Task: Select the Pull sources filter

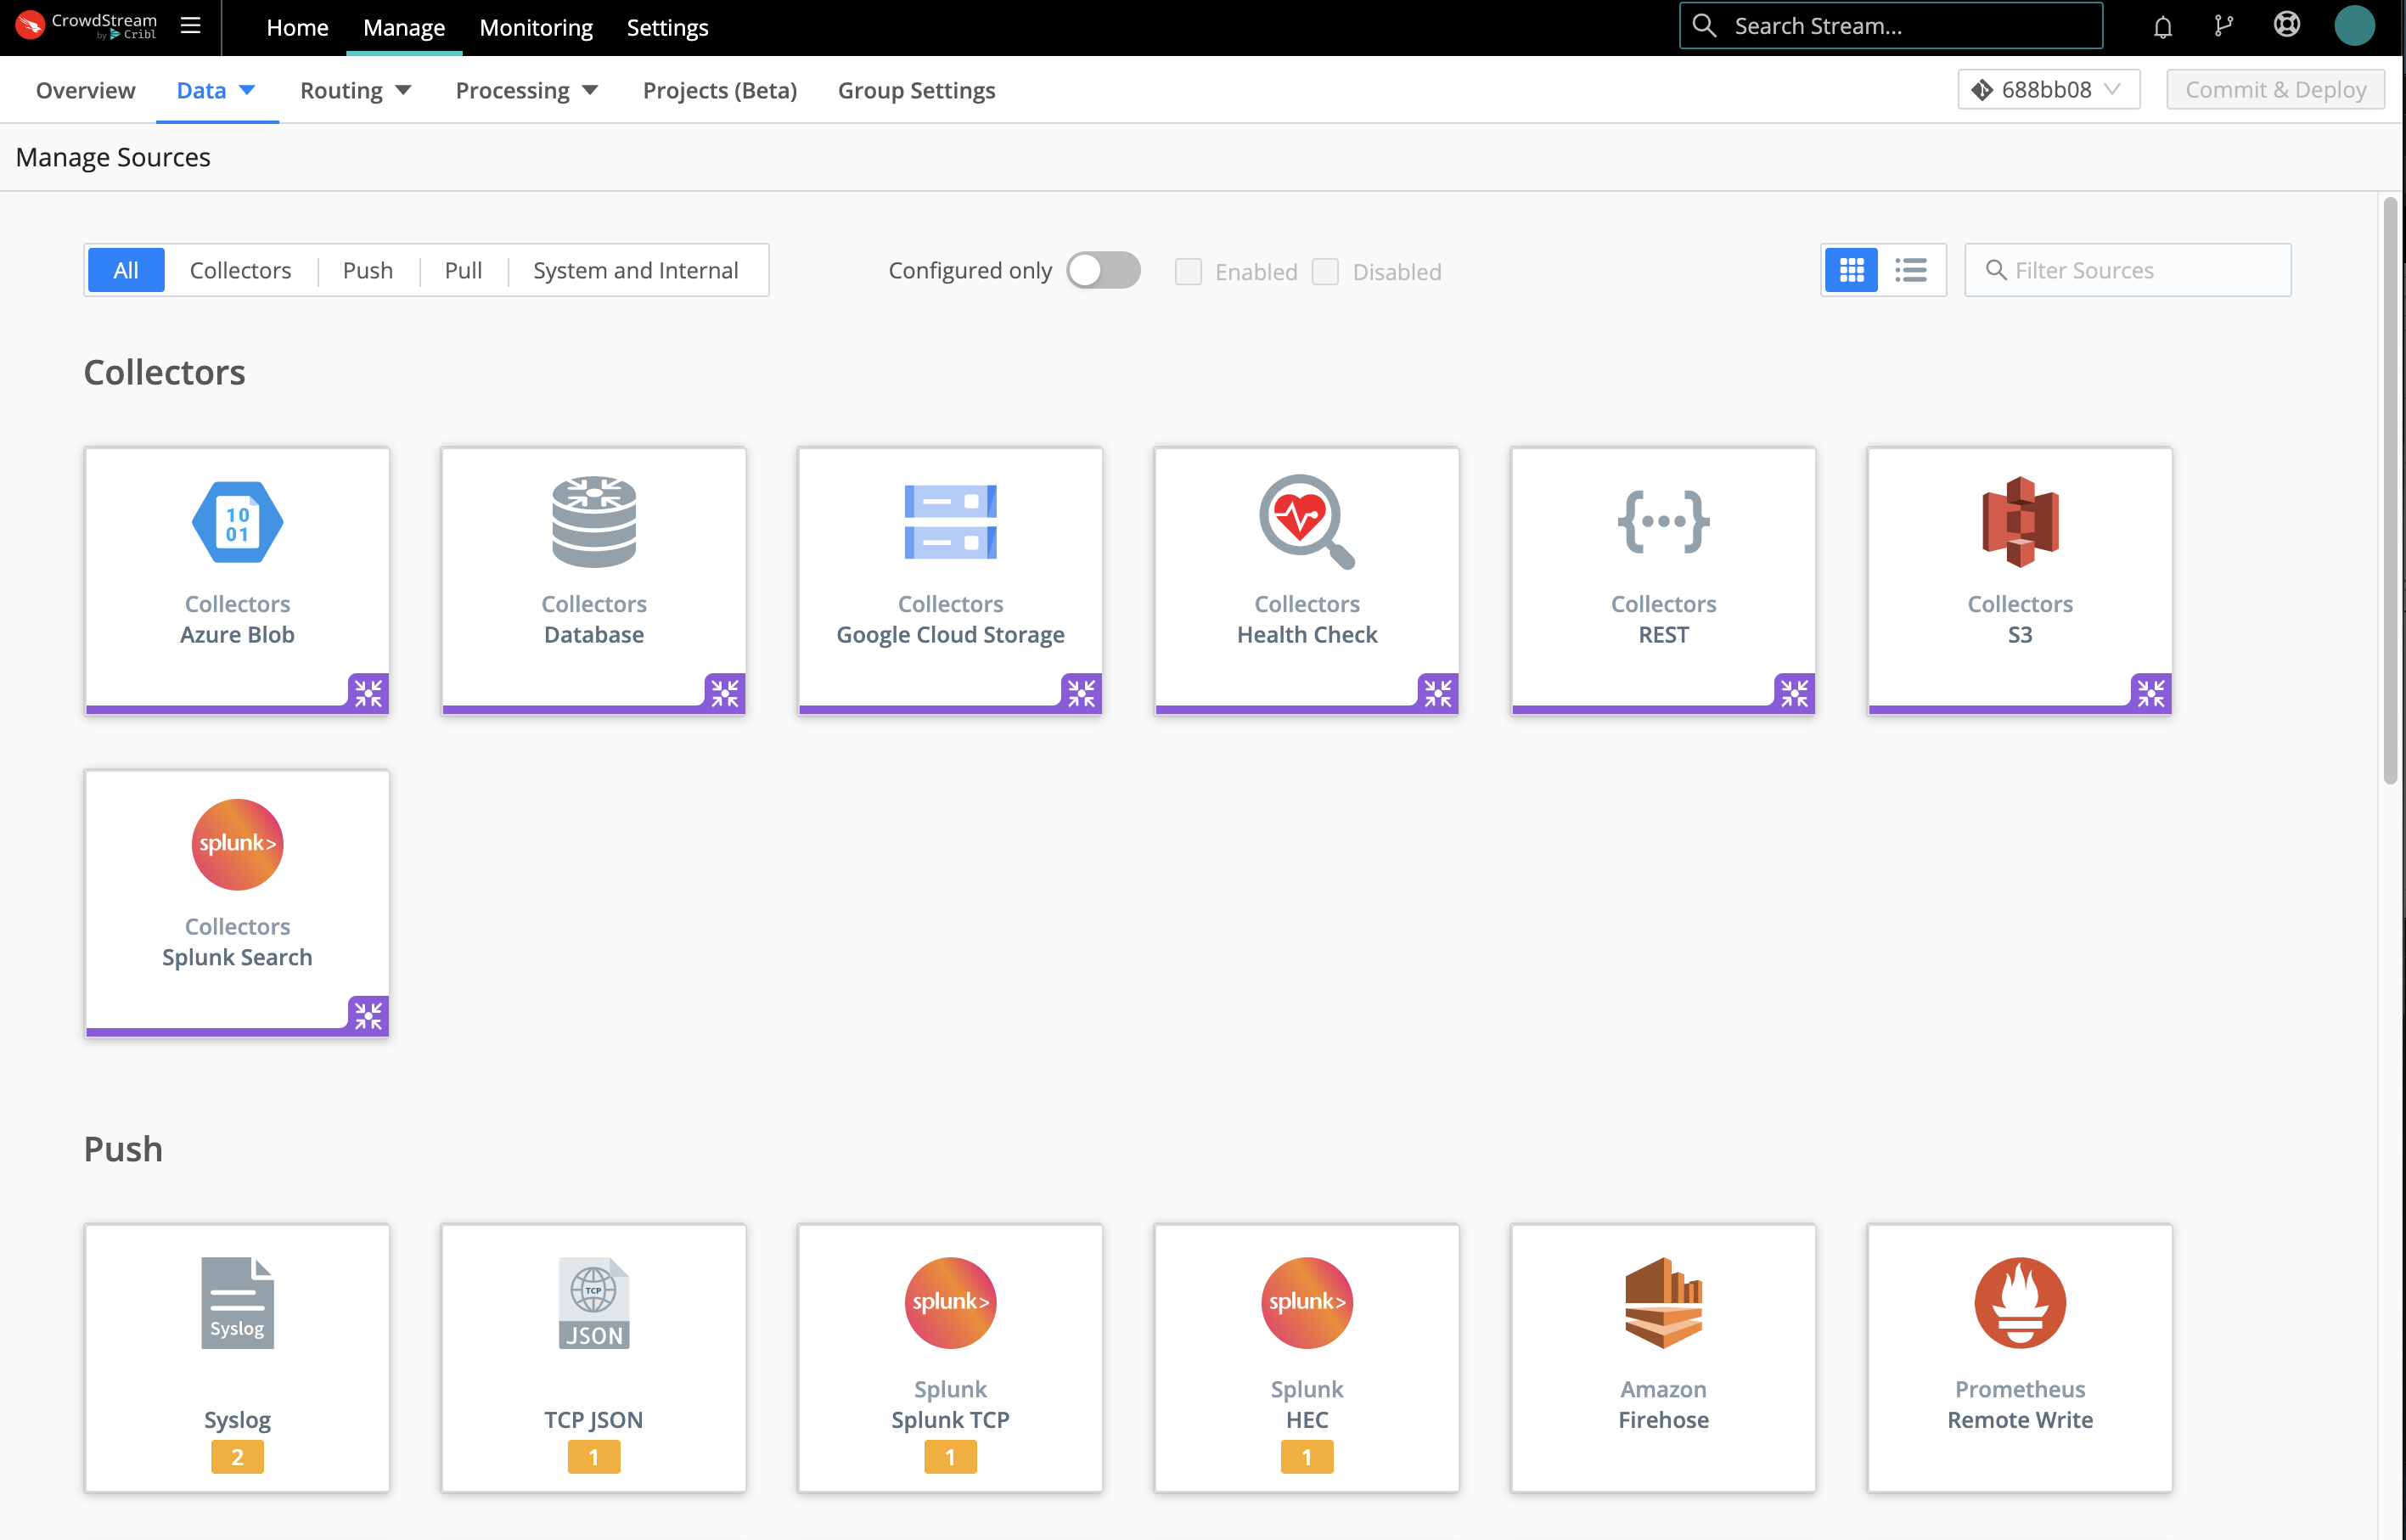Action: (x=463, y=269)
